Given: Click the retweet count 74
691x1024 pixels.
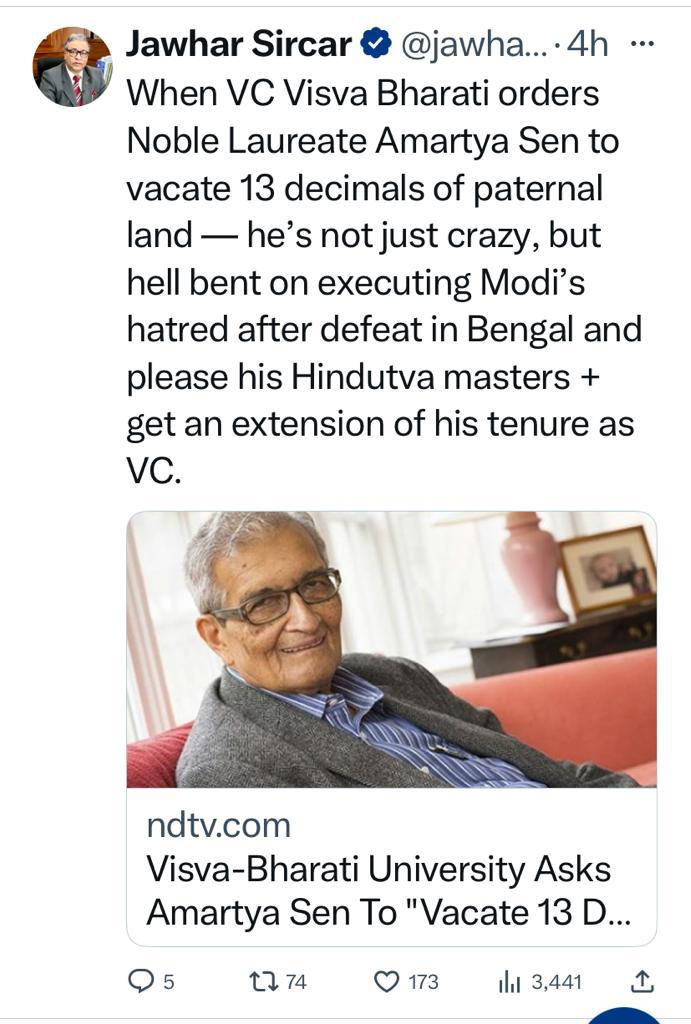Looking at the screenshot, I should coord(296,982).
